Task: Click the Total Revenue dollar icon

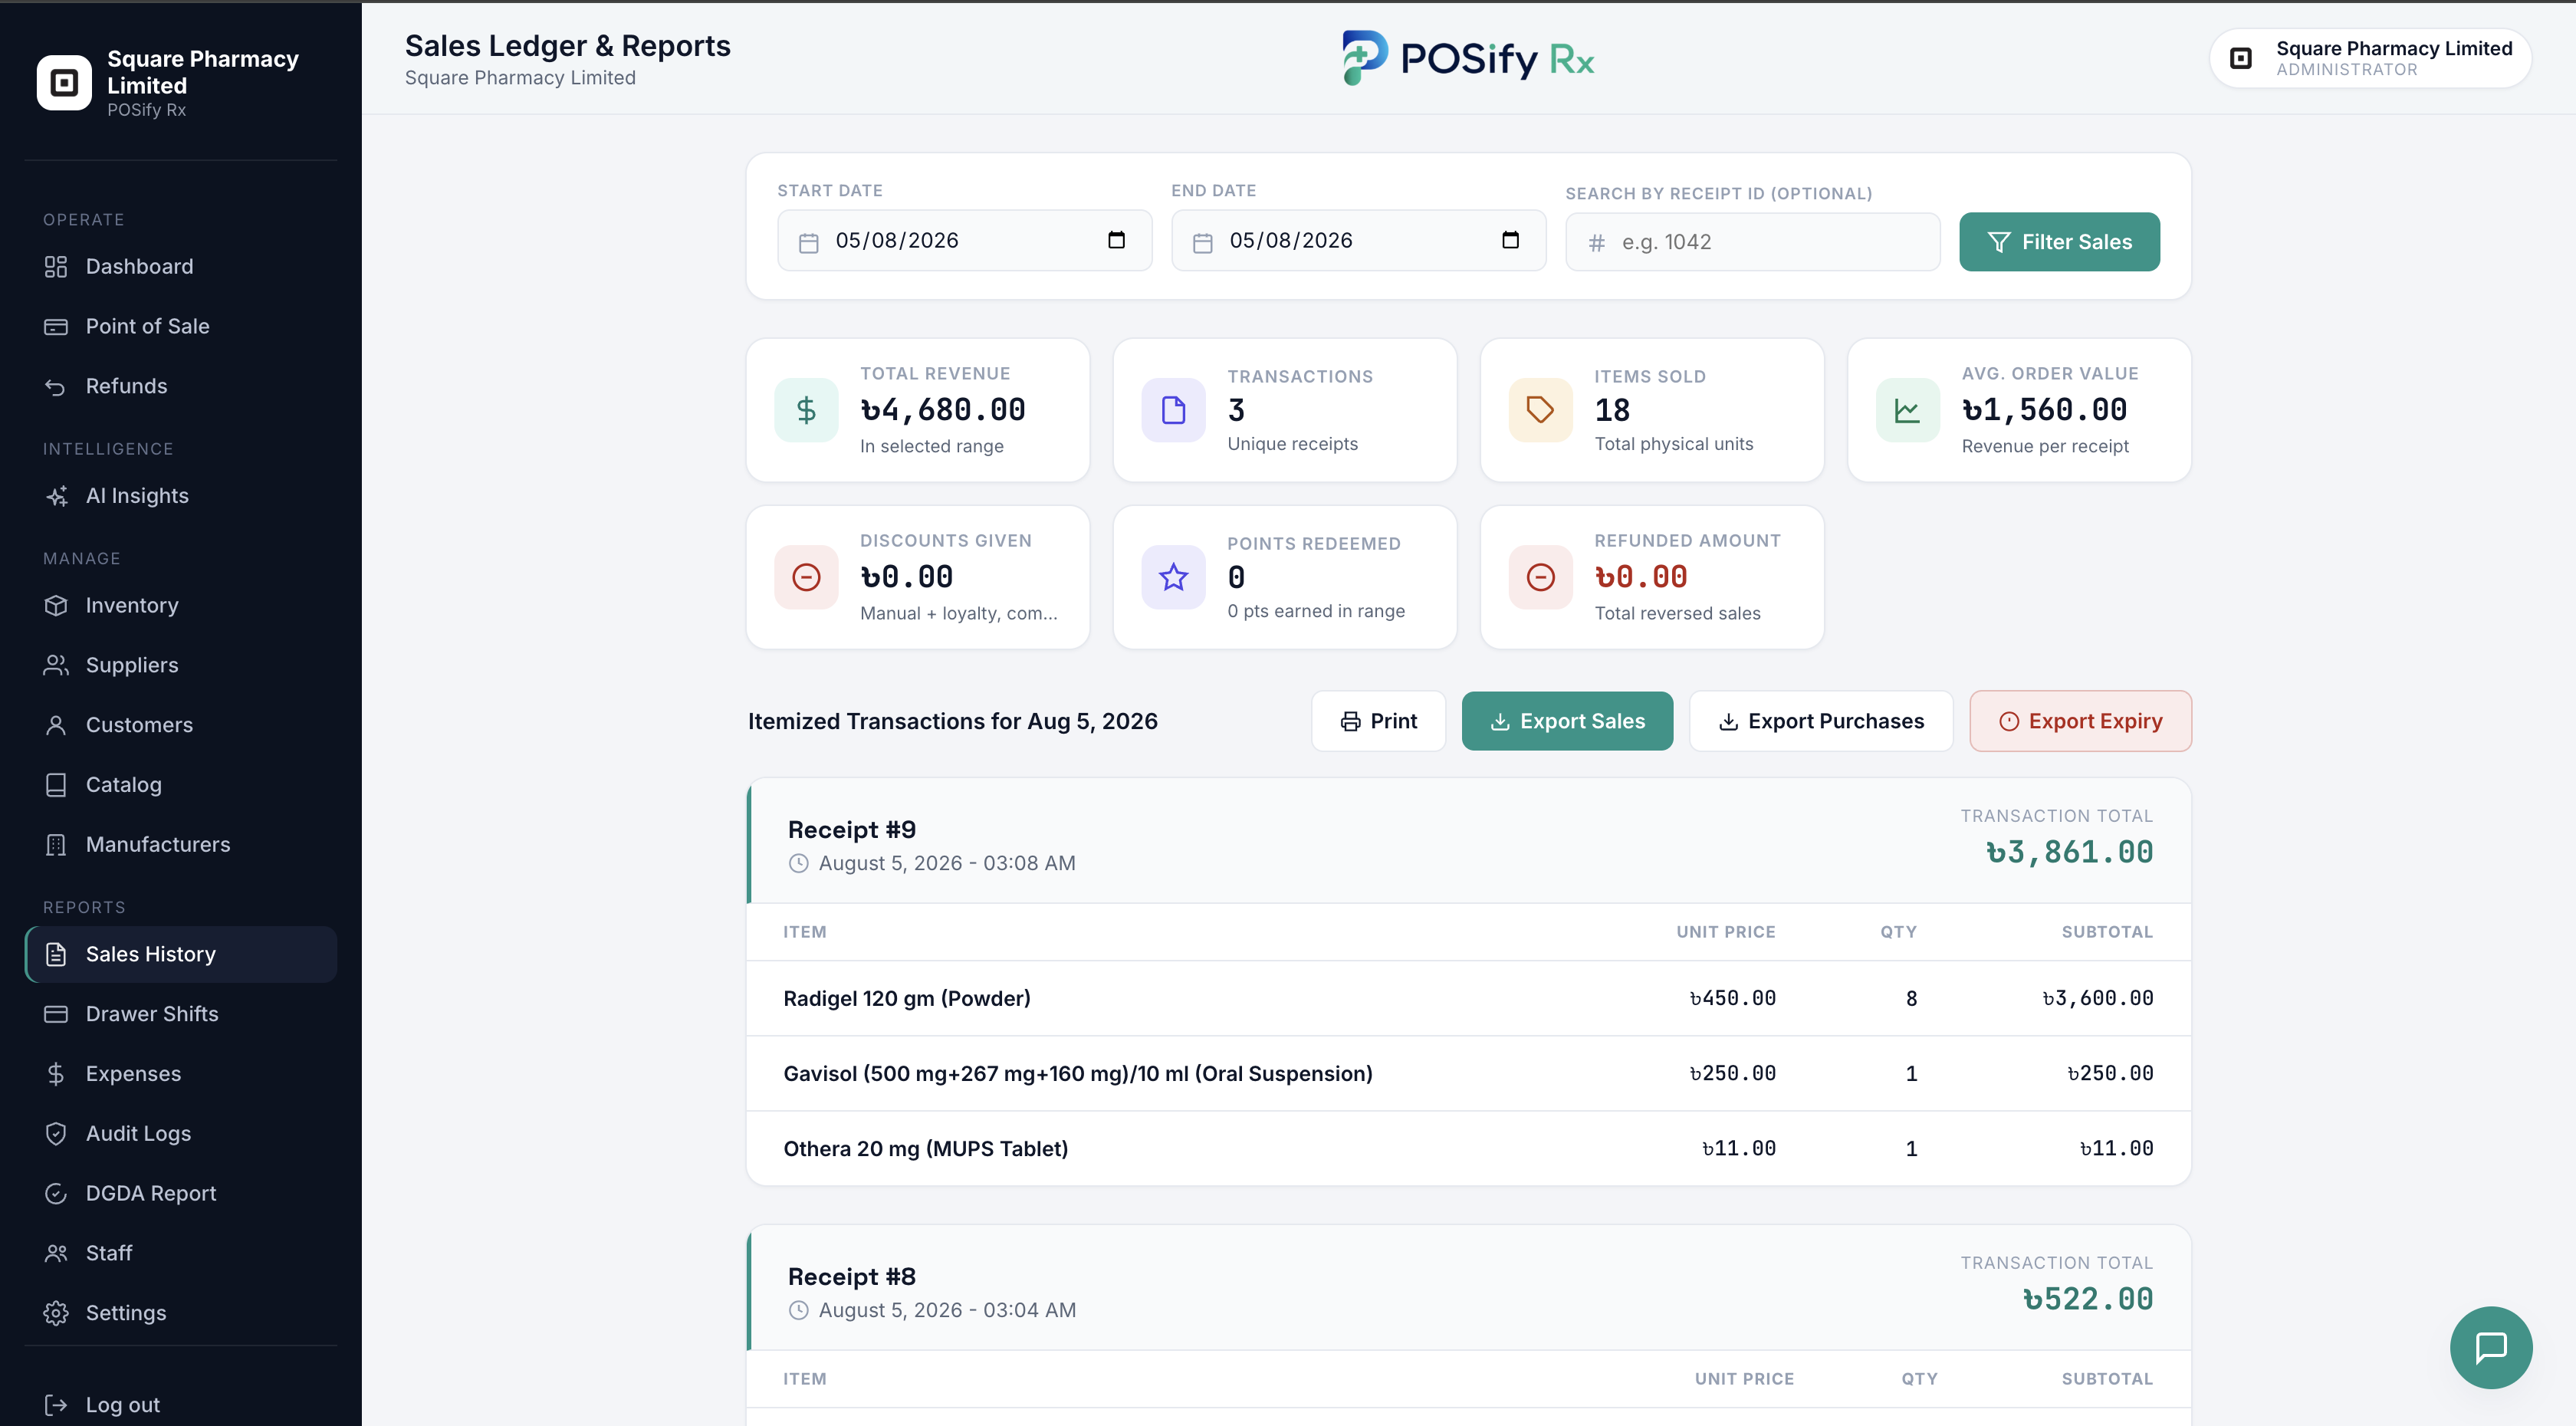Action: [x=806, y=410]
